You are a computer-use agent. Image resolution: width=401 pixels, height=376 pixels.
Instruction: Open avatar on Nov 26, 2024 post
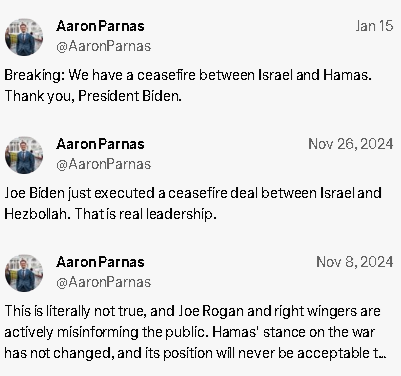[x=24, y=155]
